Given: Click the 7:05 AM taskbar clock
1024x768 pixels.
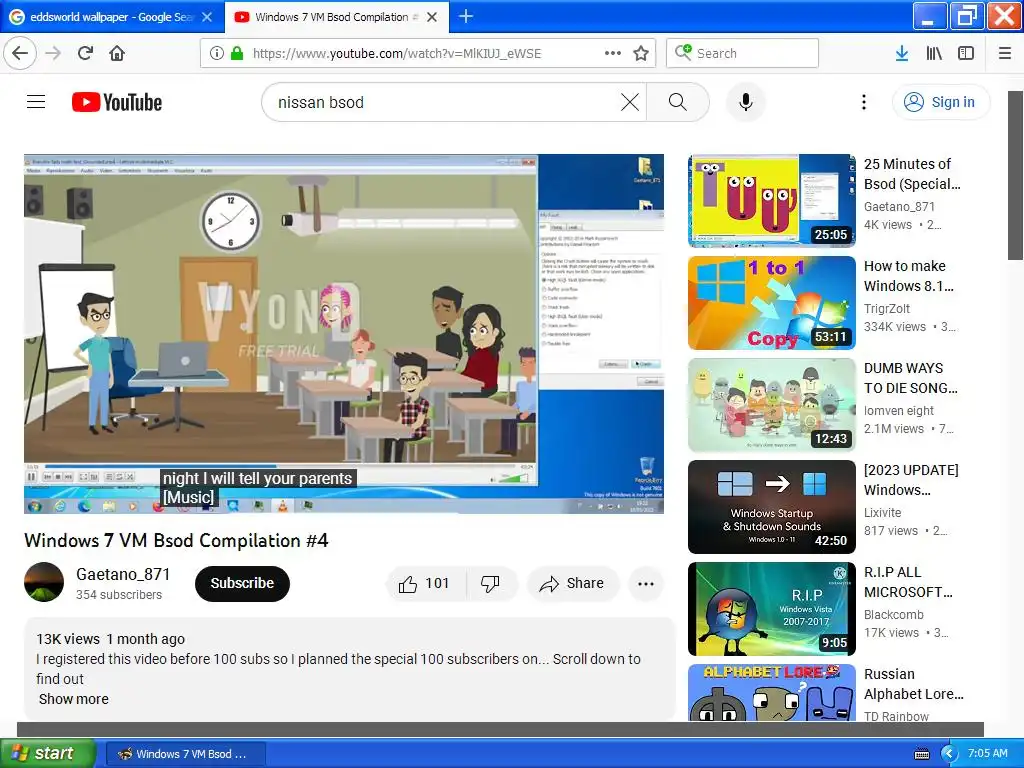Looking at the screenshot, I should coord(987,754).
